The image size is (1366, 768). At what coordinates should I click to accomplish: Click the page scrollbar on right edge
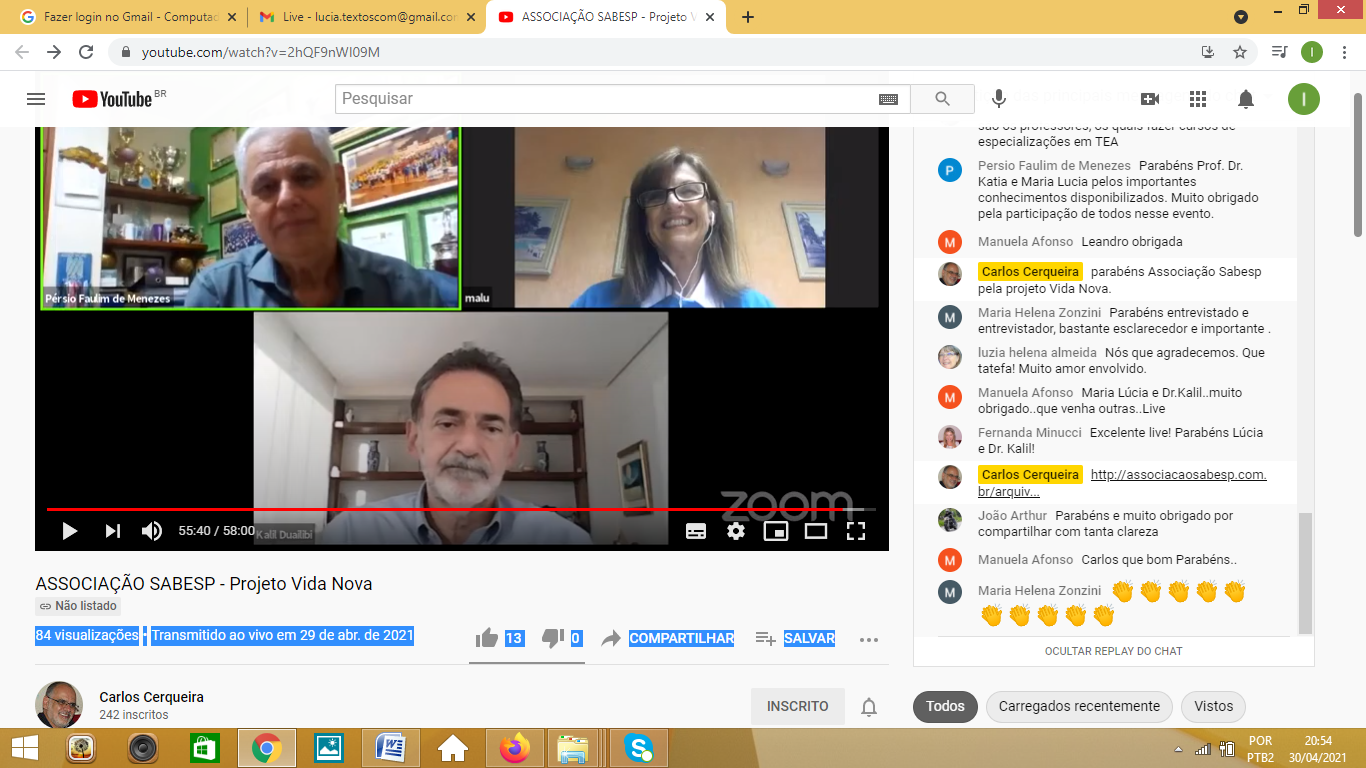(x=1358, y=165)
